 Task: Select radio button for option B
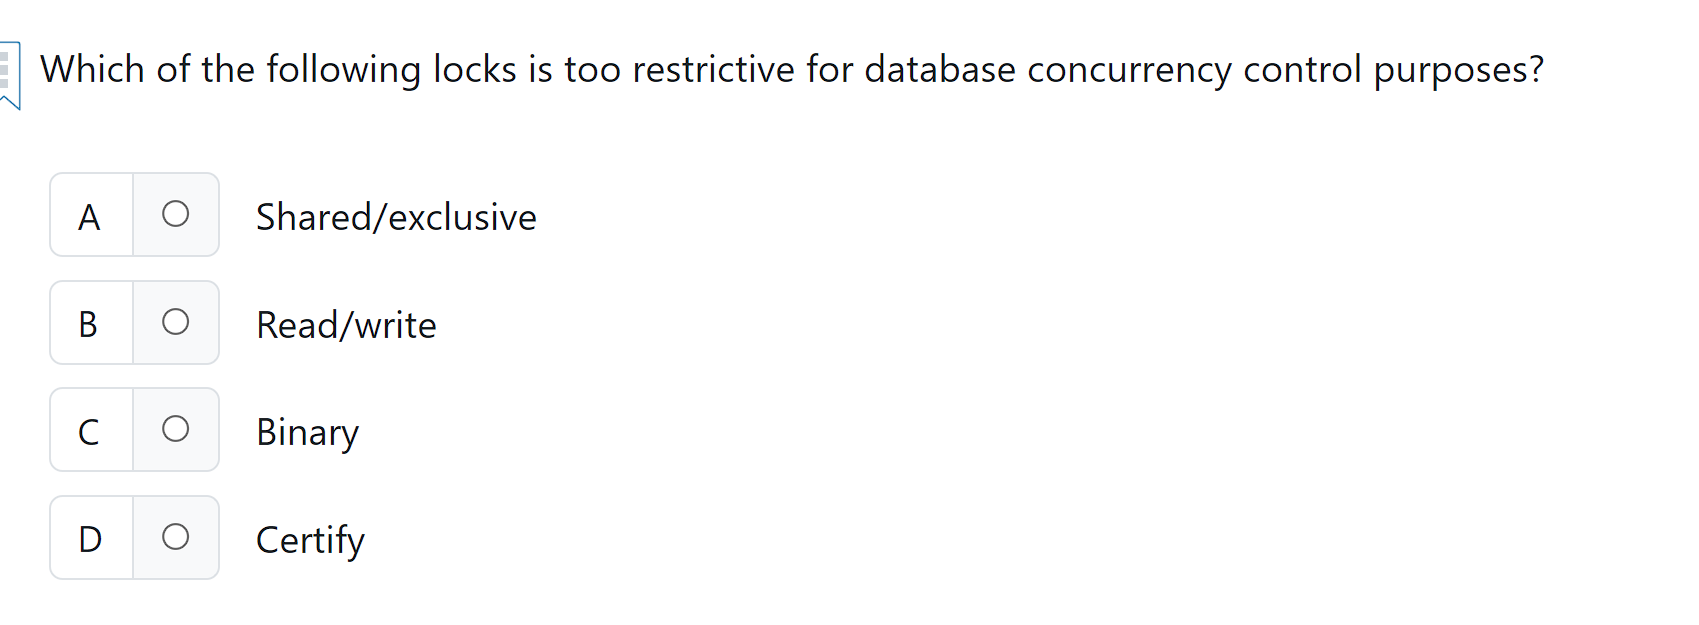click(x=176, y=322)
